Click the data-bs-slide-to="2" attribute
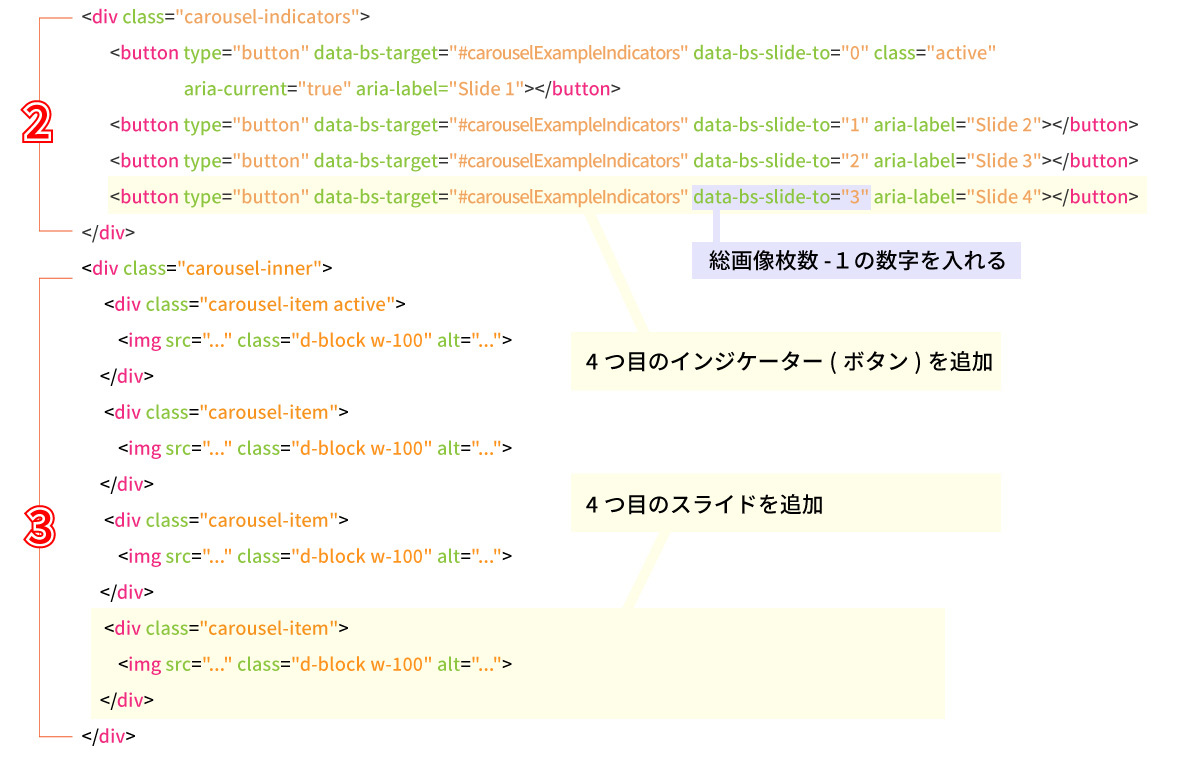1200x758 pixels. tap(781, 161)
